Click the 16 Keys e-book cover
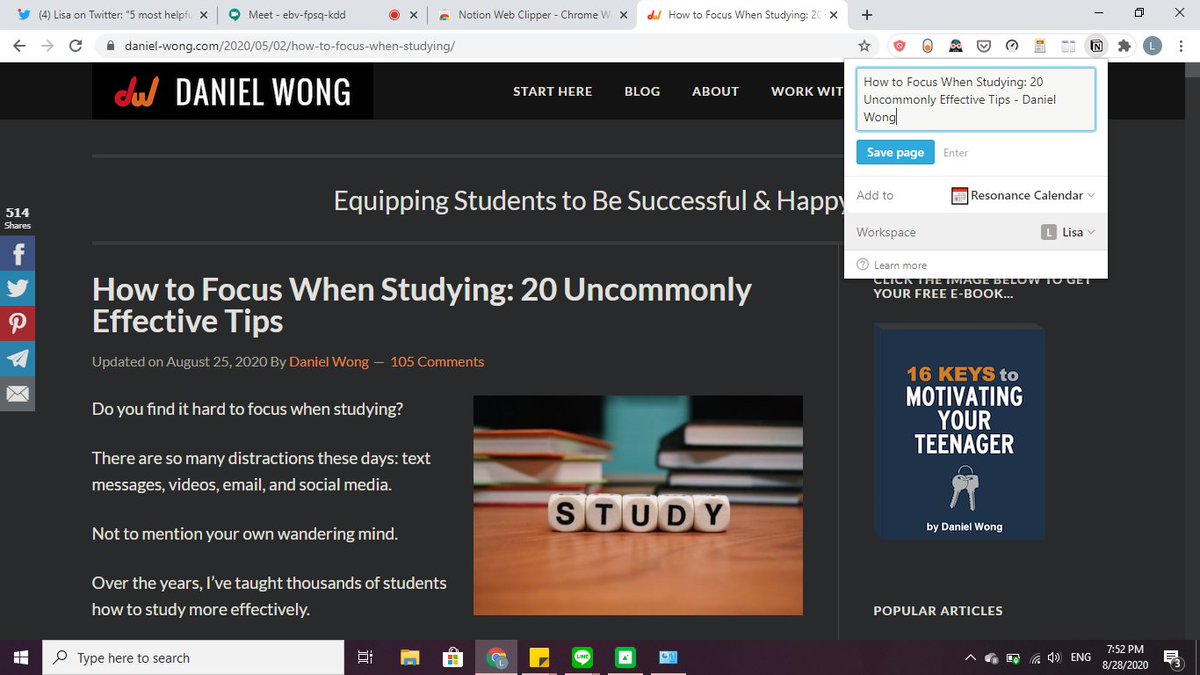The height and width of the screenshot is (675, 1200). coord(959,431)
